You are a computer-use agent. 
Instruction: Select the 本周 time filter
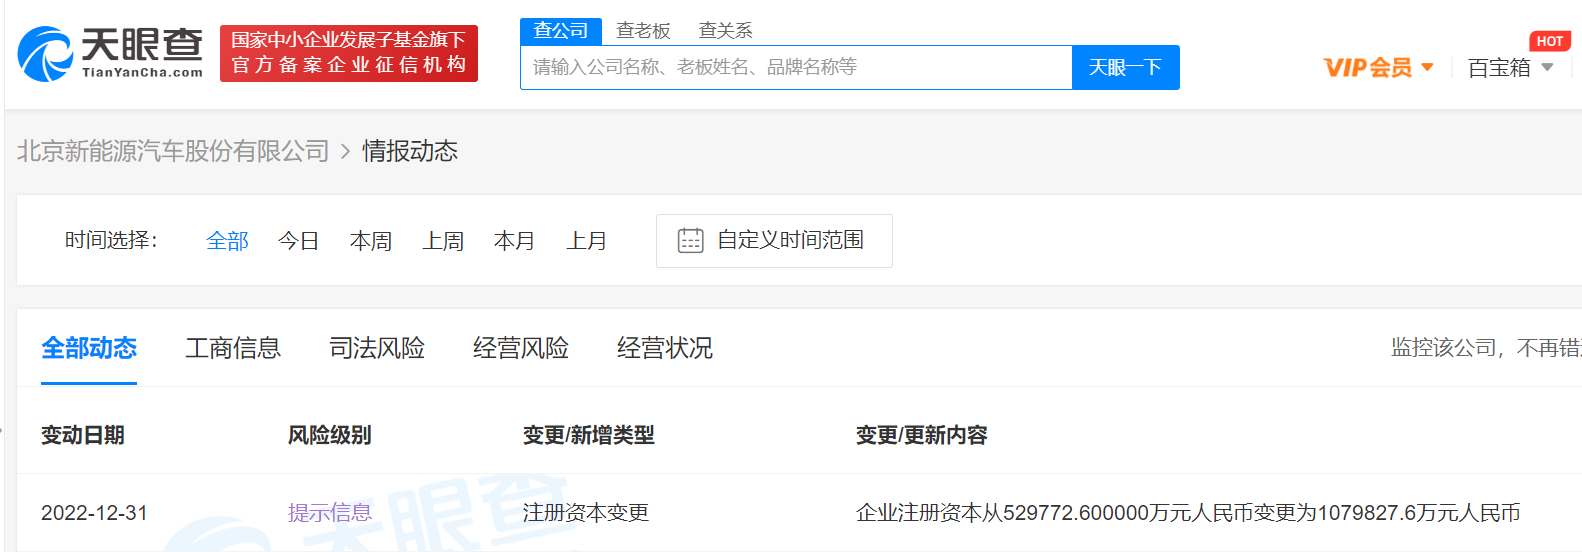[371, 241]
